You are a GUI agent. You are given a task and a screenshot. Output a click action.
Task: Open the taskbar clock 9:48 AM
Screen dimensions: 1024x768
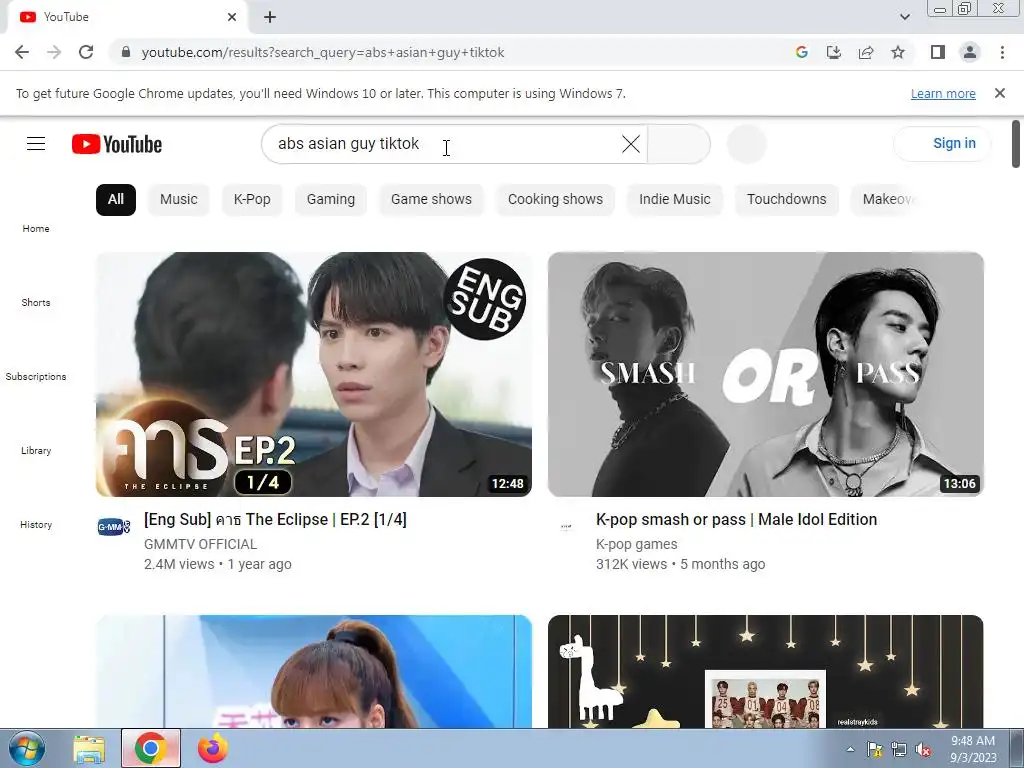(x=973, y=749)
